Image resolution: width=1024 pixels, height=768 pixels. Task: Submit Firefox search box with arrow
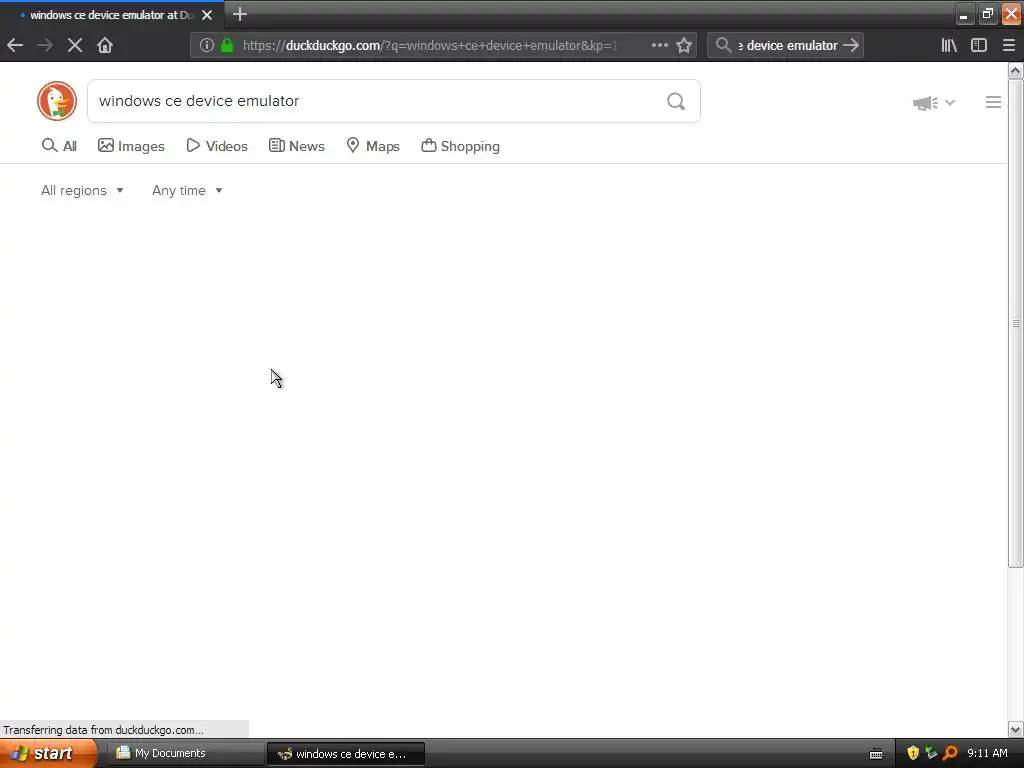tap(851, 45)
